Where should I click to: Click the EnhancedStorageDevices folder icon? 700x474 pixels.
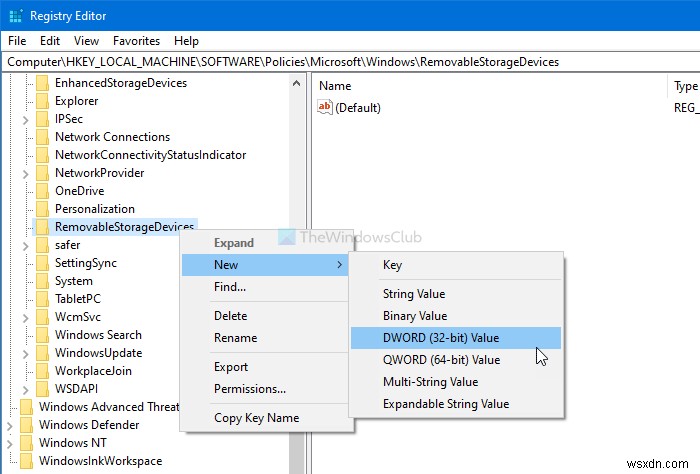coord(42,83)
